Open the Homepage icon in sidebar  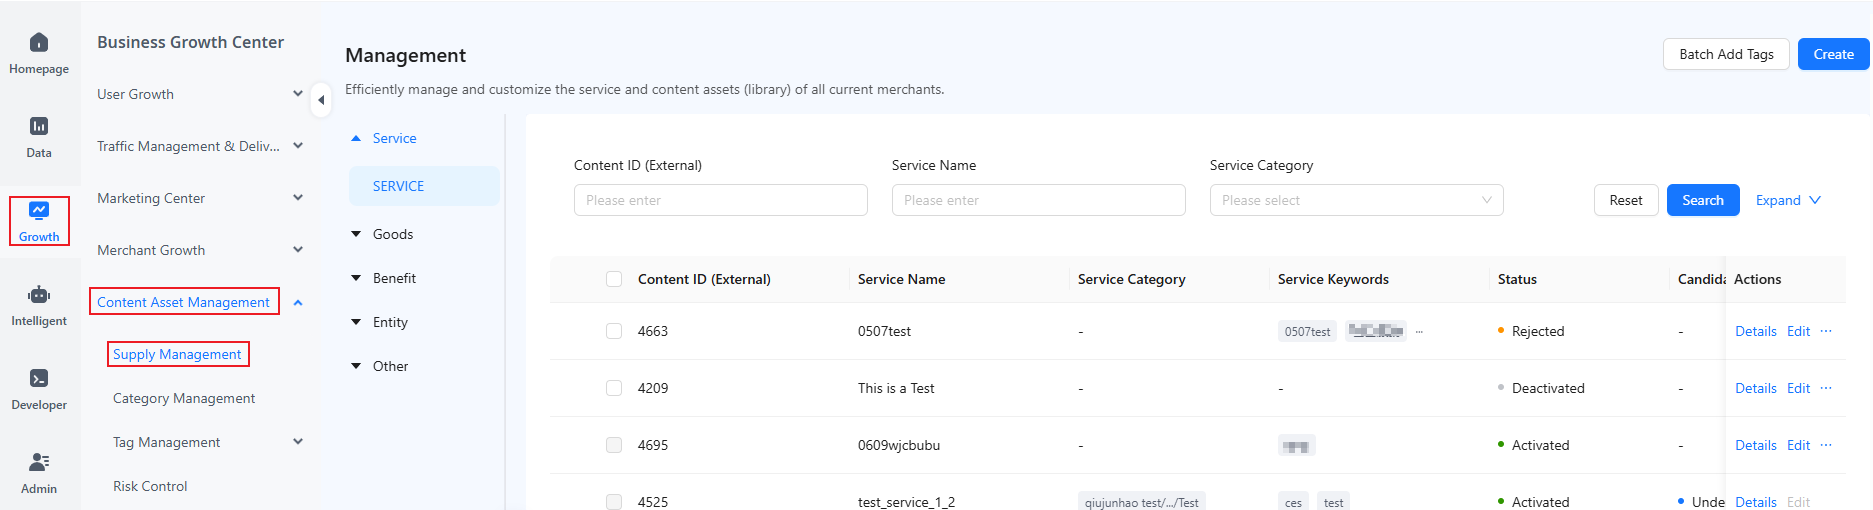pyautogui.click(x=39, y=42)
